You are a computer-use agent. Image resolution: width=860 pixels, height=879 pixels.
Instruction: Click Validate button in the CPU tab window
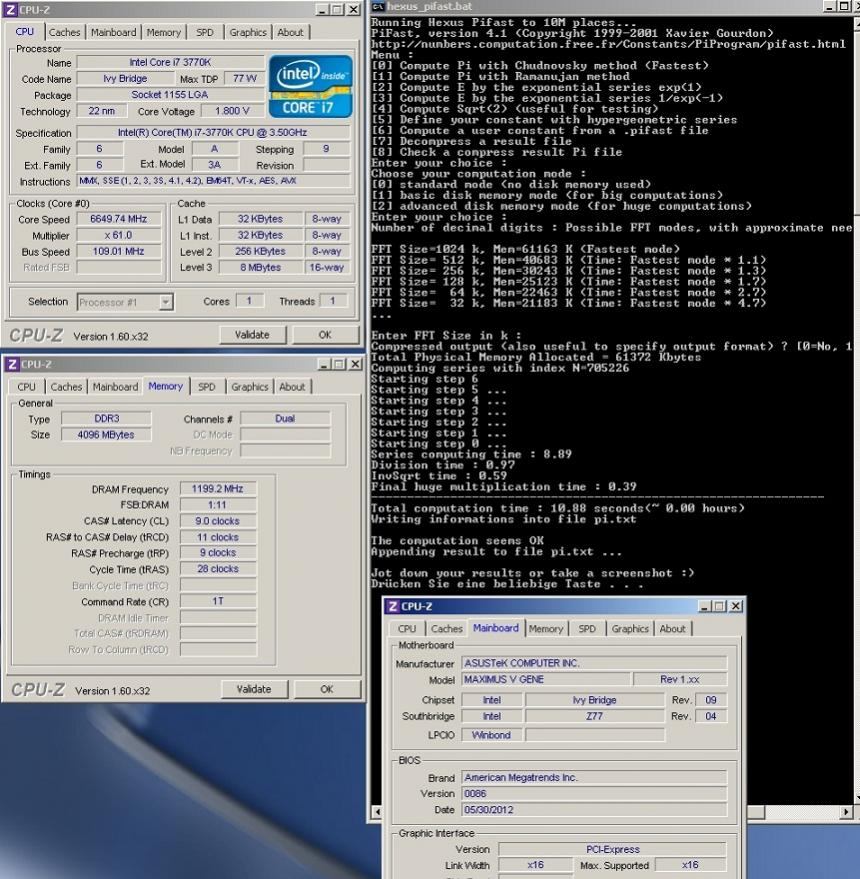pyautogui.click(x=252, y=335)
